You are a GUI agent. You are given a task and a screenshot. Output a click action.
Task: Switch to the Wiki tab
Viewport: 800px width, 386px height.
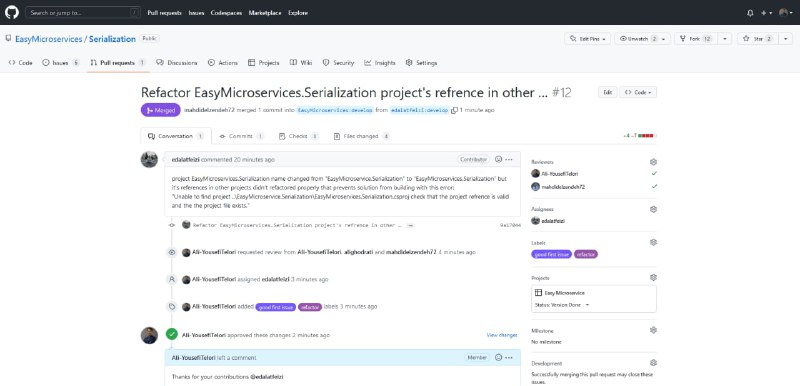click(301, 63)
